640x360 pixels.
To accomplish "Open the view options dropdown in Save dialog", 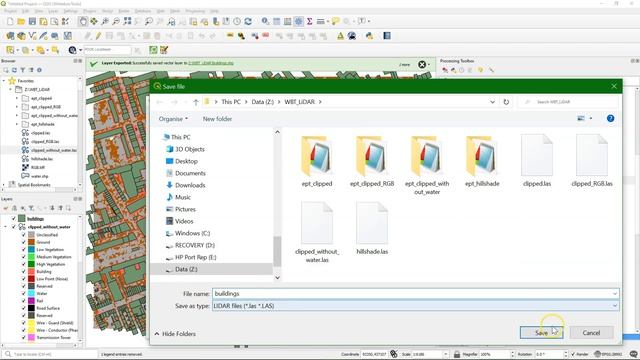I will click(591, 118).
